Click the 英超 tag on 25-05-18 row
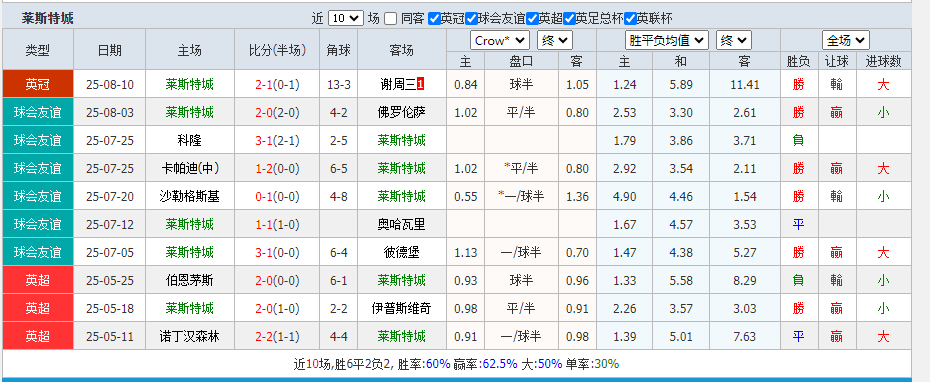Screen dimensions: 930x382 (38, 308)
